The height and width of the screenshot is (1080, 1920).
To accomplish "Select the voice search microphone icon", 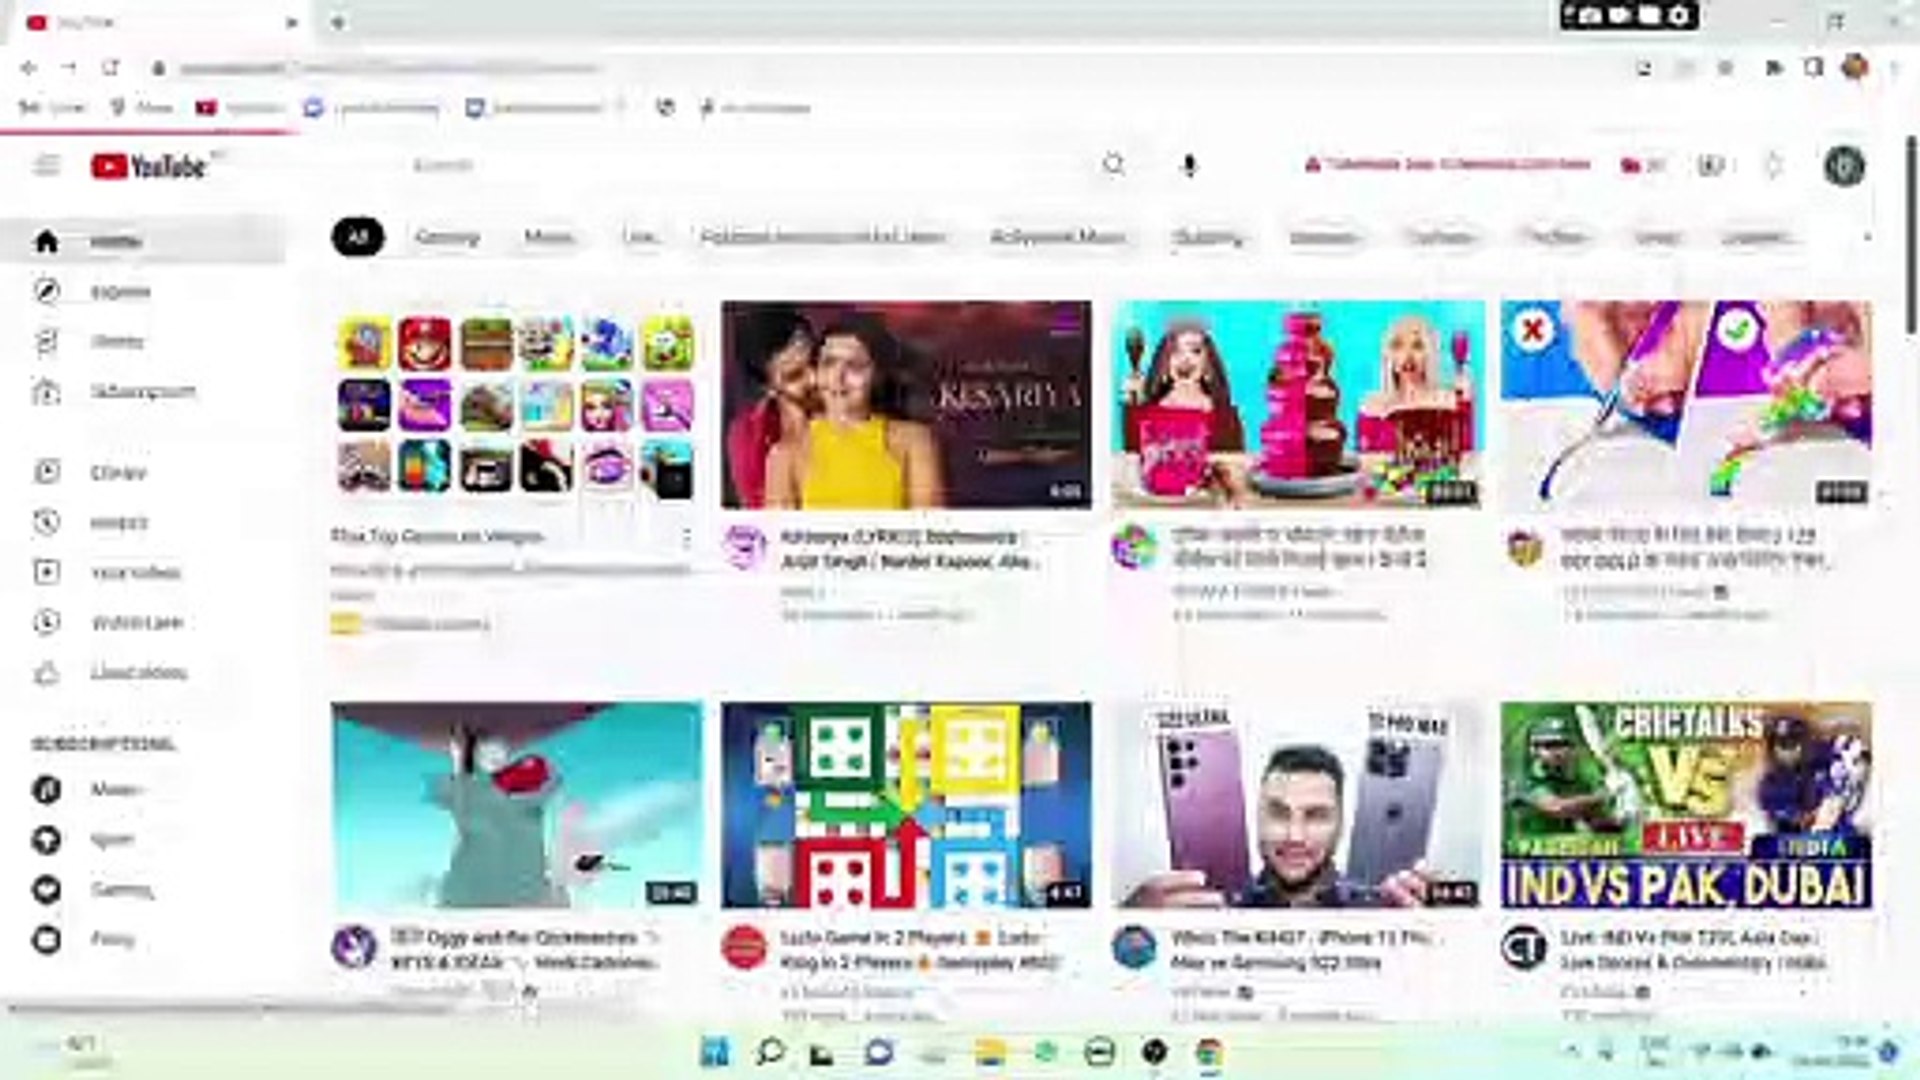I will tap(1188, 166).
